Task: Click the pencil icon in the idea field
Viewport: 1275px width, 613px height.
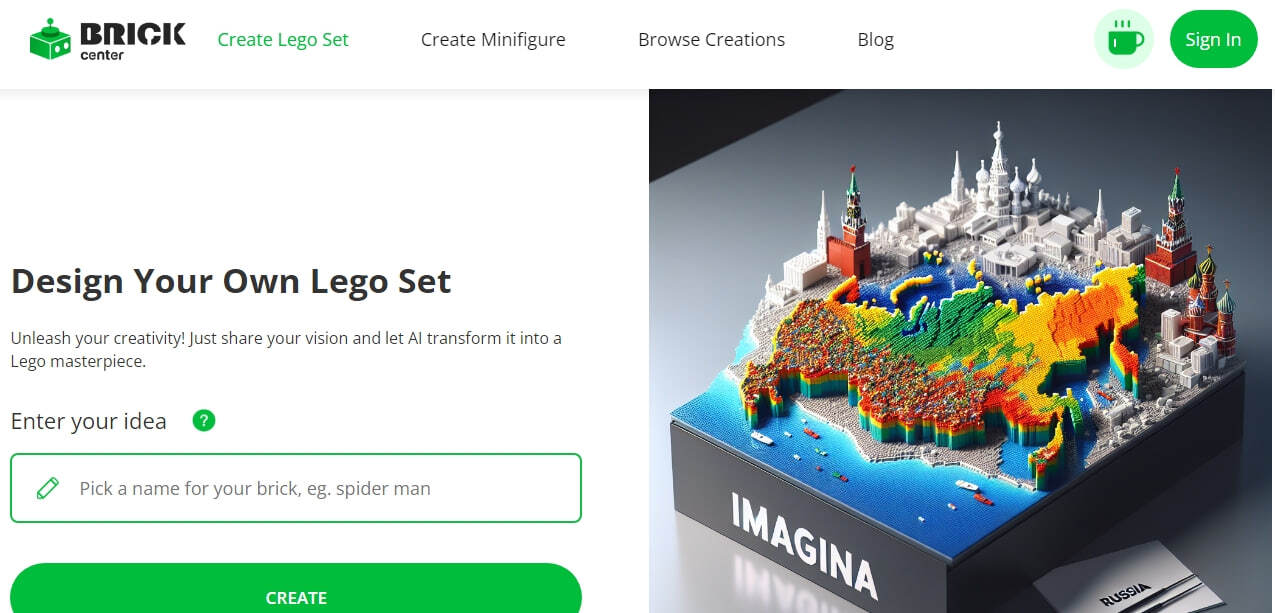Action: pos(47,488)
